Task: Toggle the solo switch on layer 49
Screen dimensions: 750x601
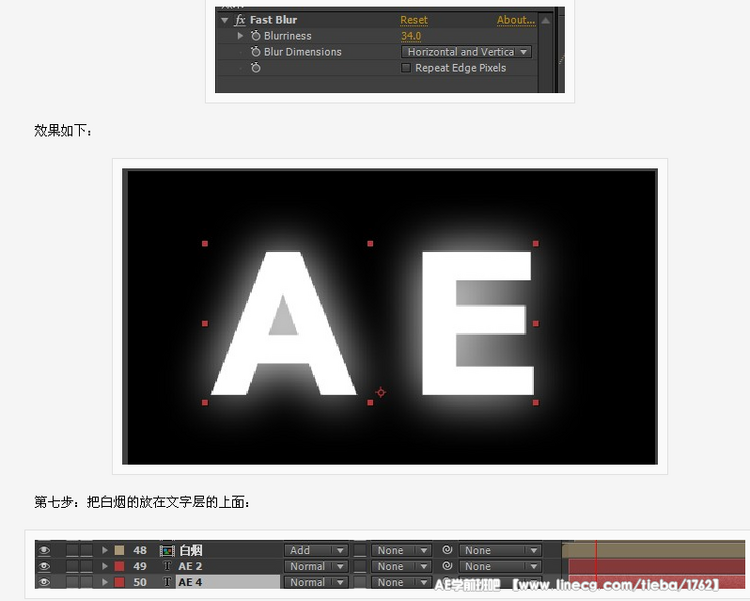Action: 72,567
